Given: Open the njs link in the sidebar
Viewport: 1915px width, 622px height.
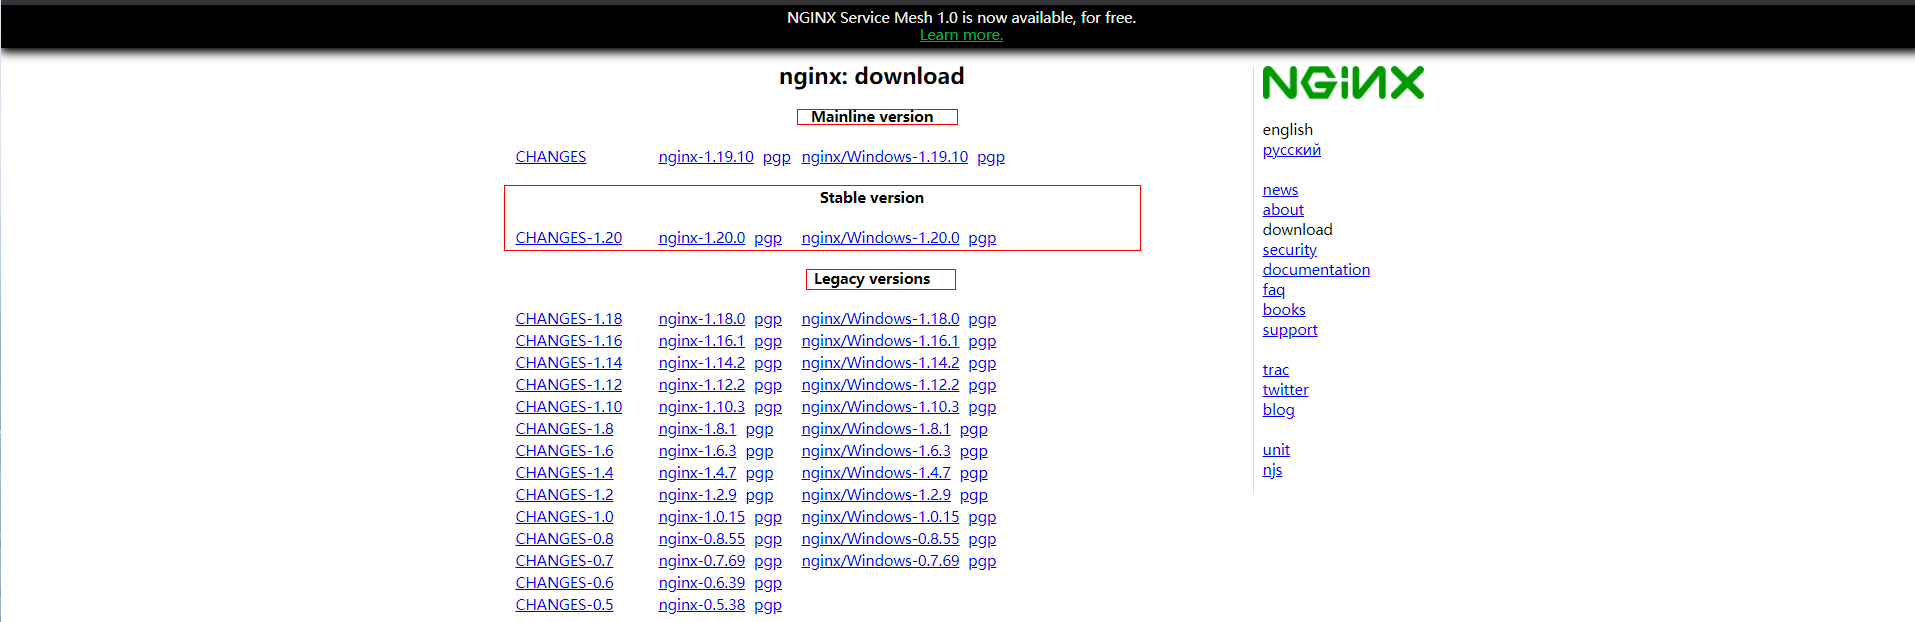Looking at the screenshot, I should click(1272, 470).
